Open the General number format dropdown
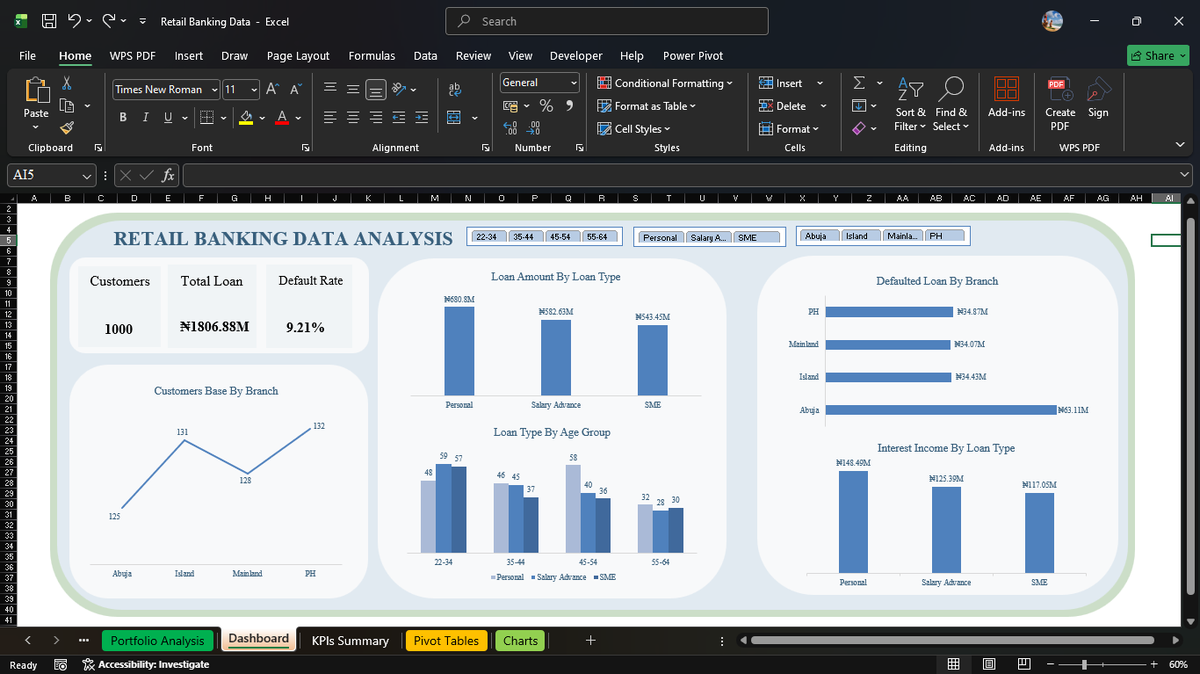The image size is (1200, 674). (574, 83)
